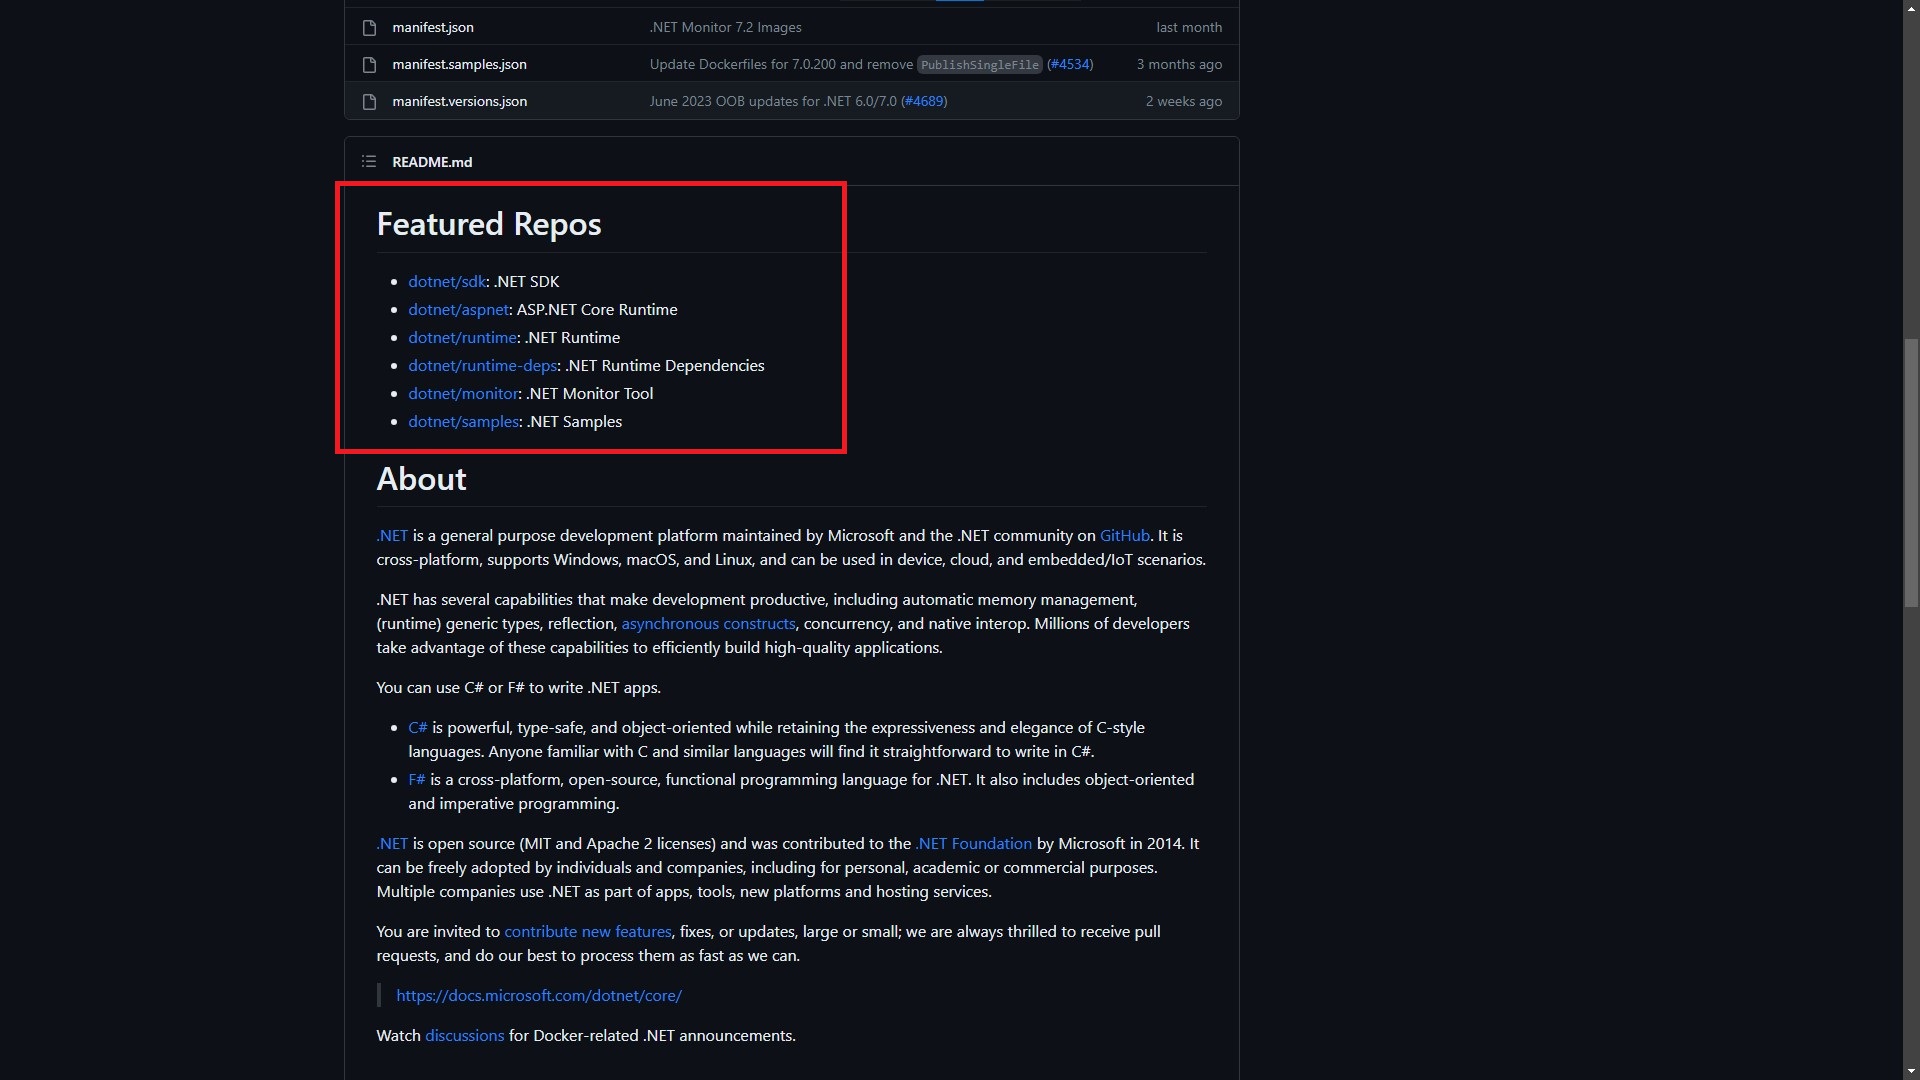Open the manifest.versions.json file

pos(459,101)
